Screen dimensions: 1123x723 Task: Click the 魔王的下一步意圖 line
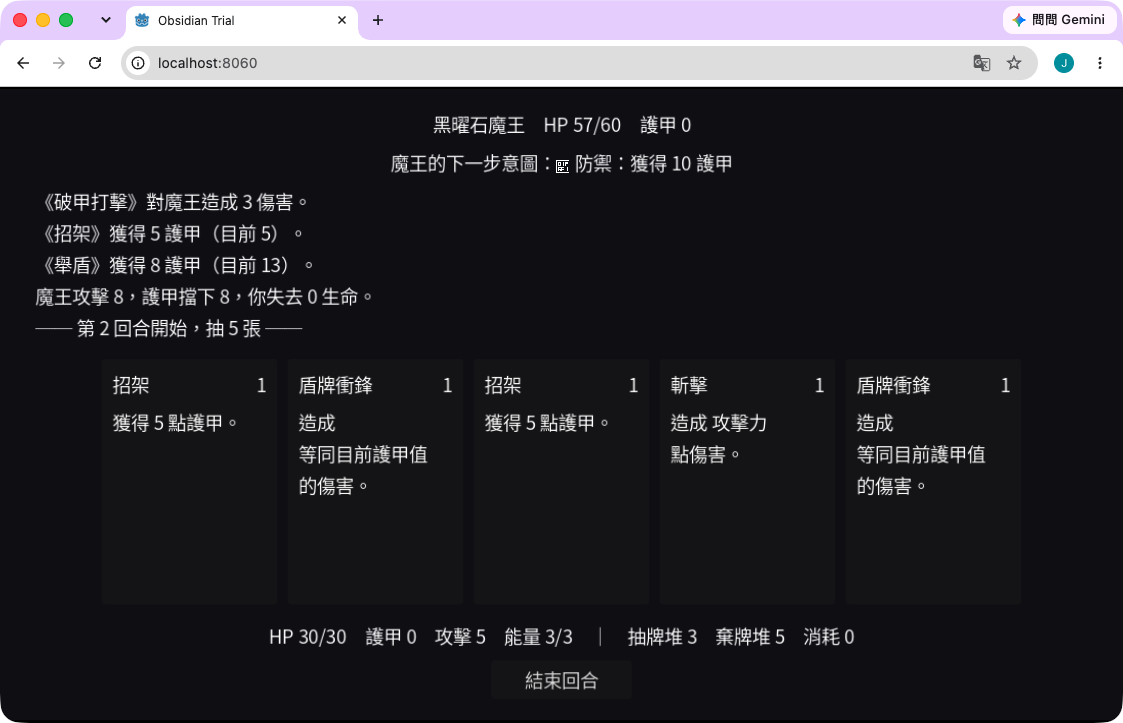pos(562,164)
